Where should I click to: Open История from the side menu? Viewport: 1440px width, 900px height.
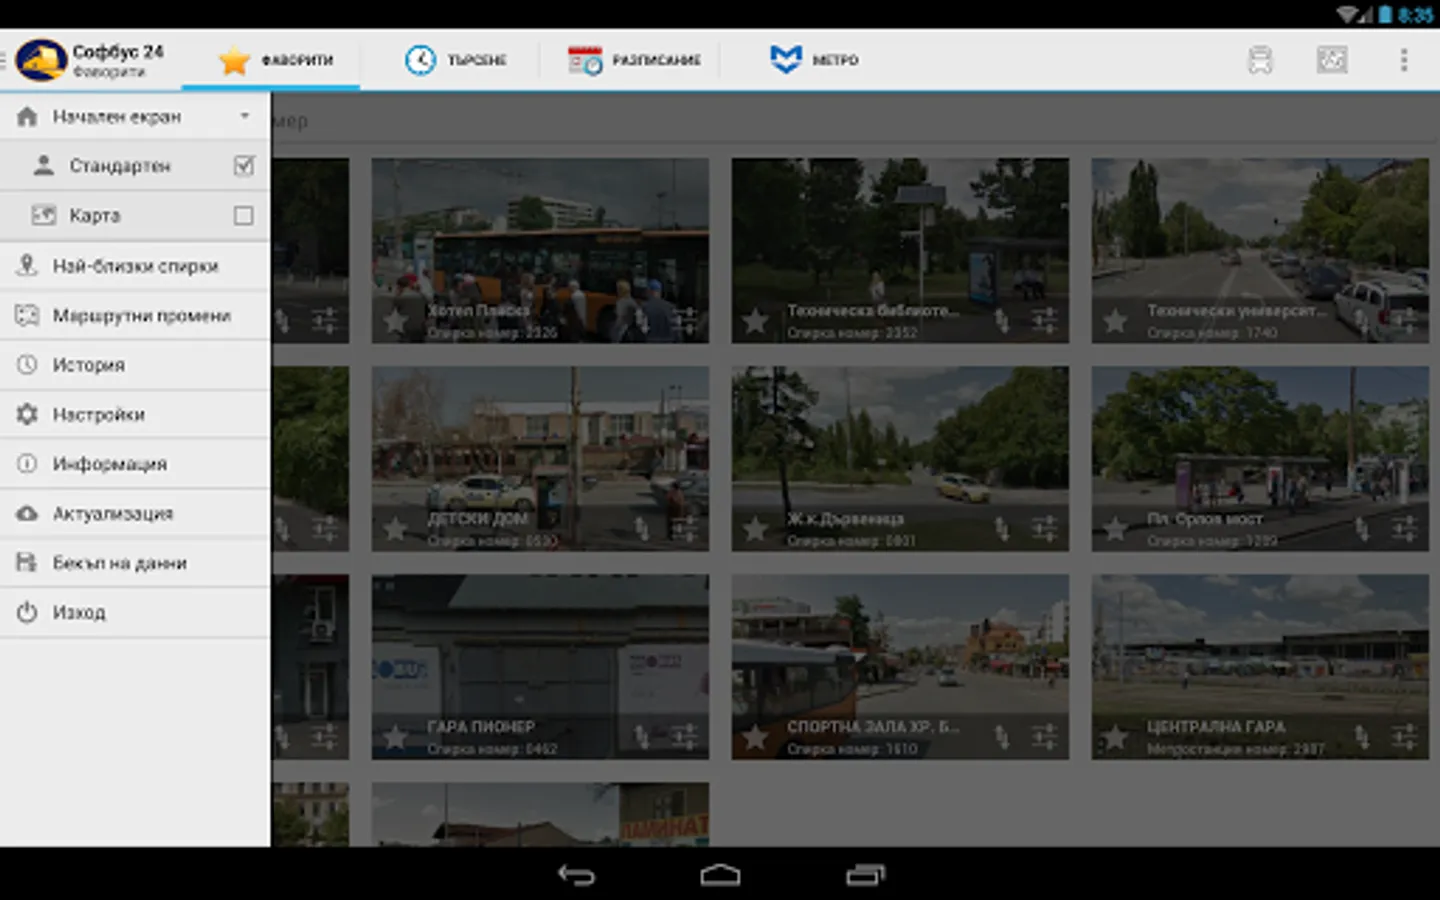click(135, 364)
